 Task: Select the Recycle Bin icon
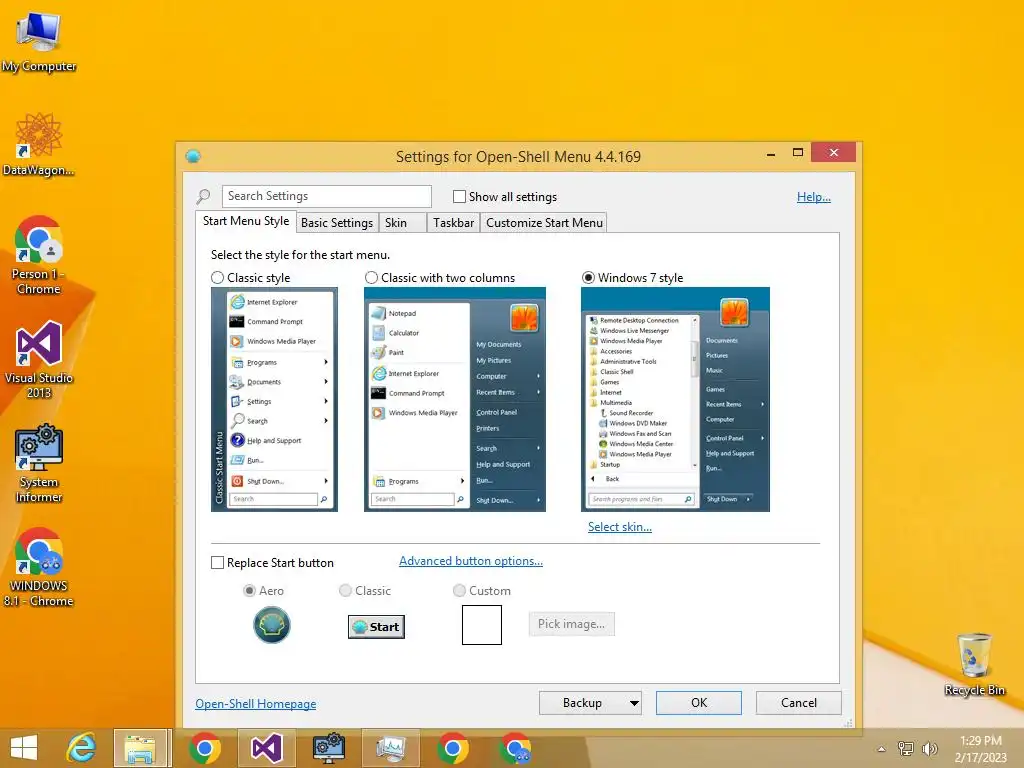[974, 664]
